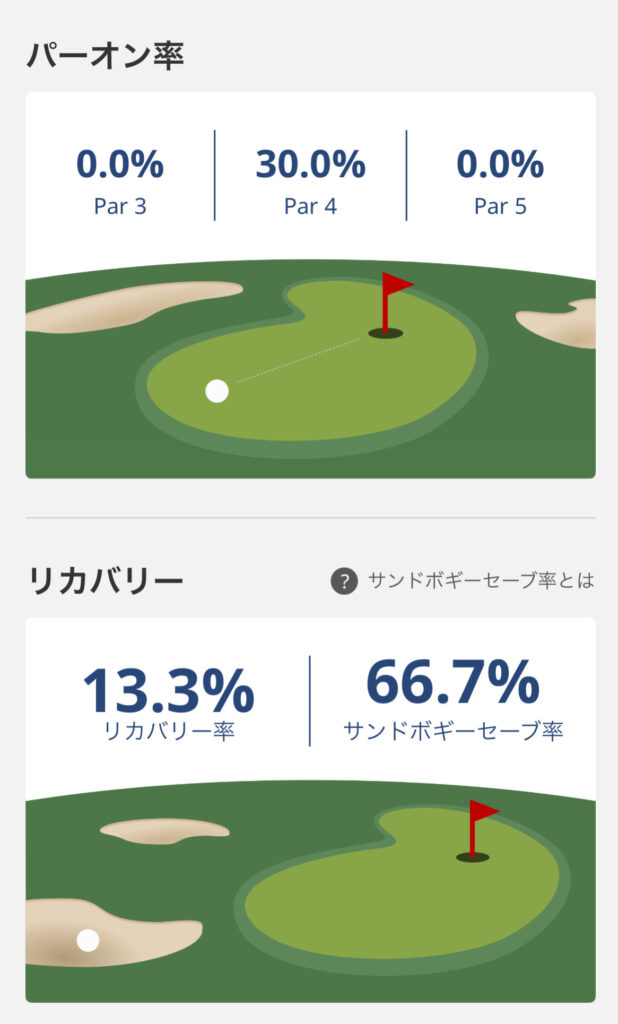Tap the red flag in recovery illustration
Viewport: 618px width, 1024px height.
(482, 814)
